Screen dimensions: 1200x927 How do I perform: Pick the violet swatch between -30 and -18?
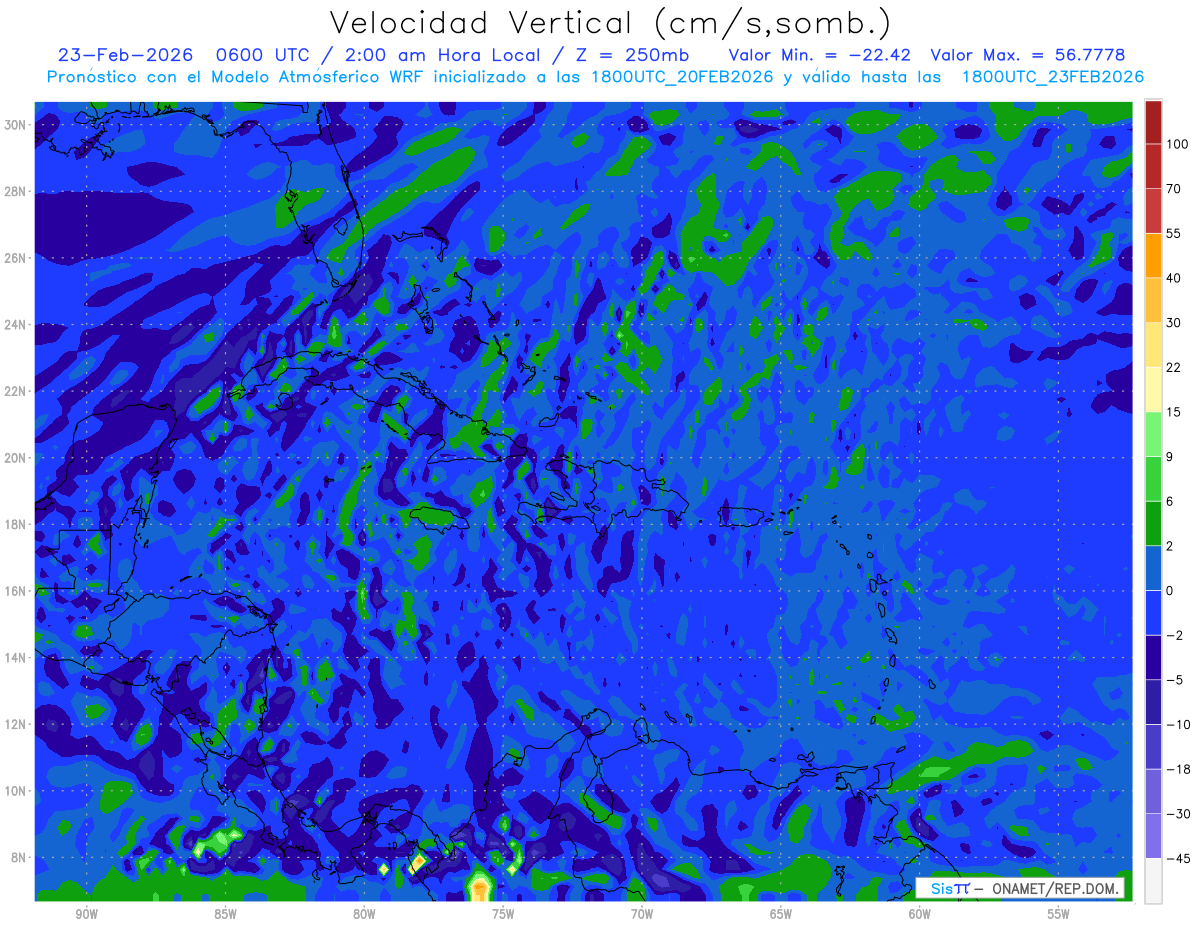[1153, 791]
